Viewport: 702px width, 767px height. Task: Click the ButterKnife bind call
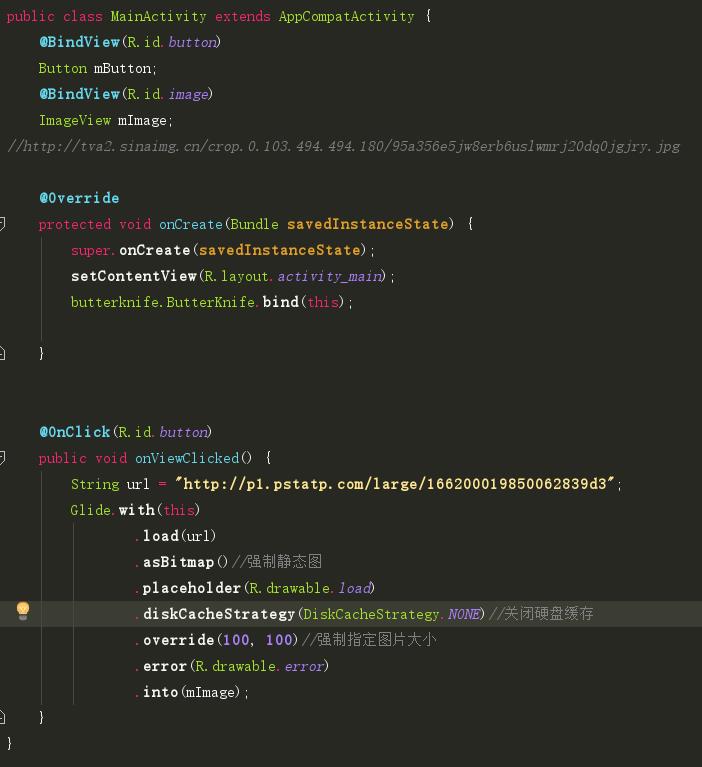point(279,302)
